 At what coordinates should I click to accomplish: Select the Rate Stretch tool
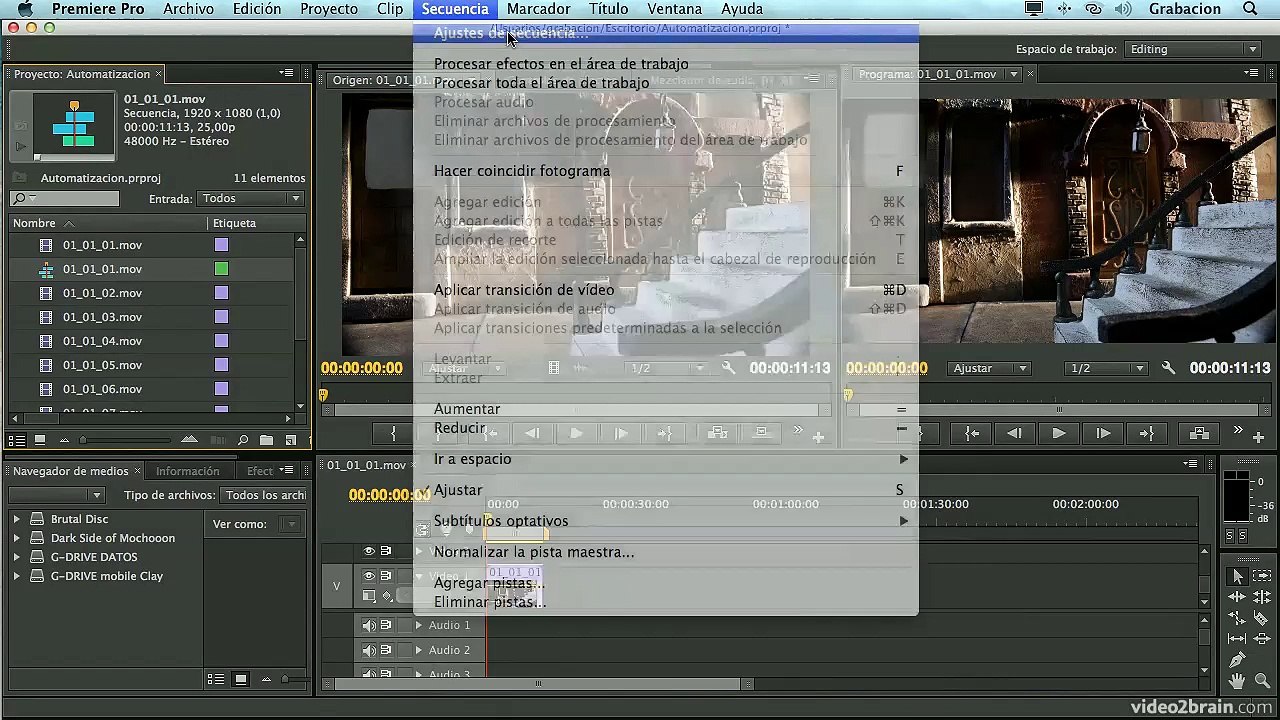[1238, 618]
